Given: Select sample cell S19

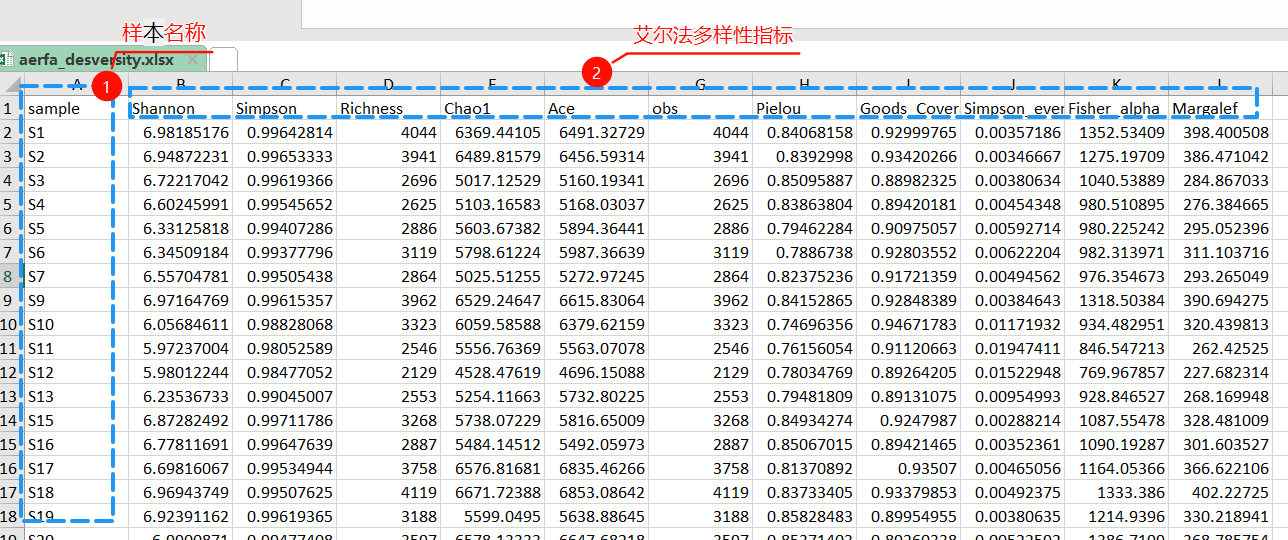Looking at the screenshot, I should 76,516.
